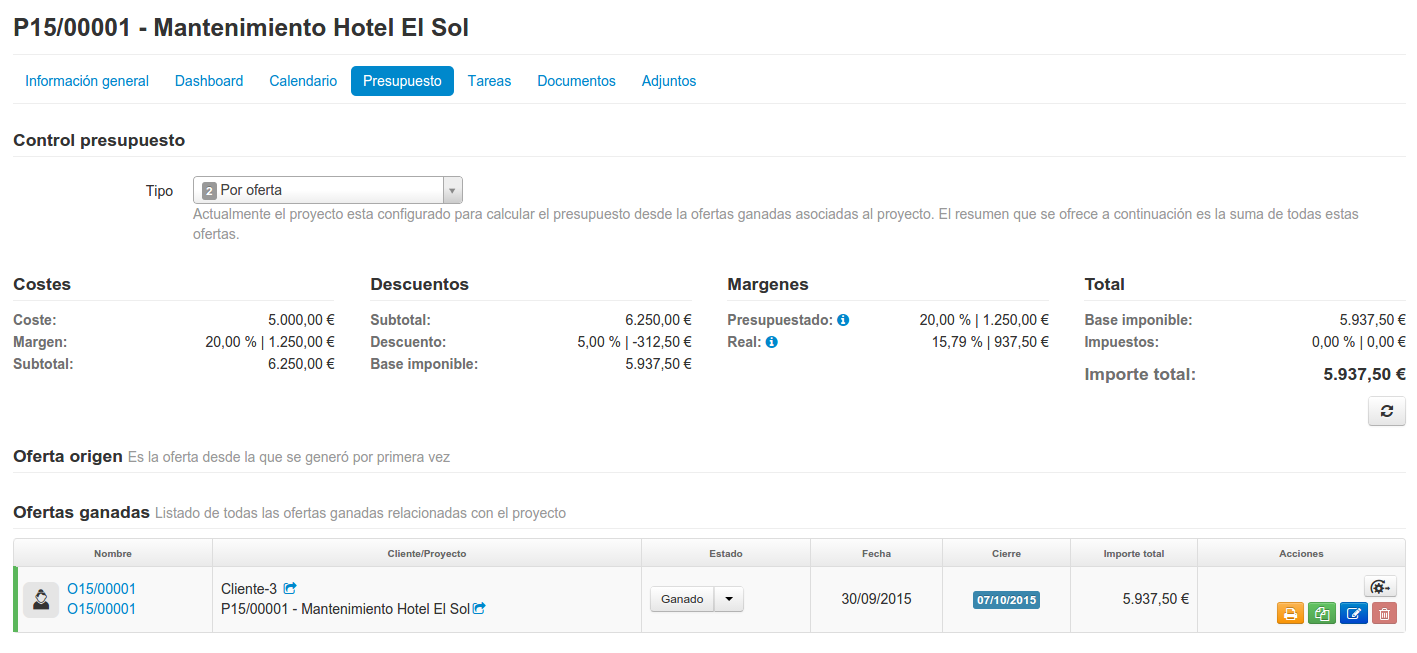The height and width of the screenshot is (653, 1417).
Task: Click info icon next to Presupuestado
Action: click(843, 320)
